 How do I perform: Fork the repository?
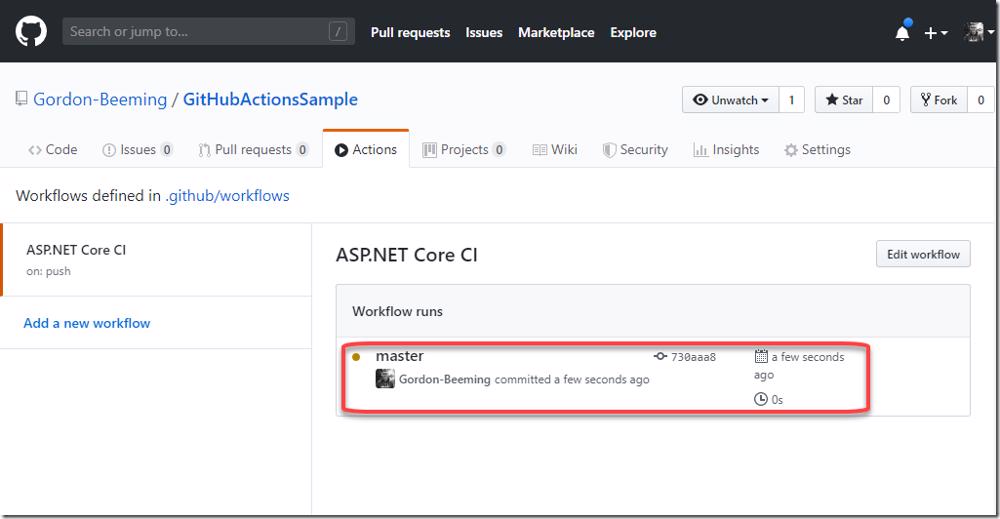click(x=939, y=100)
